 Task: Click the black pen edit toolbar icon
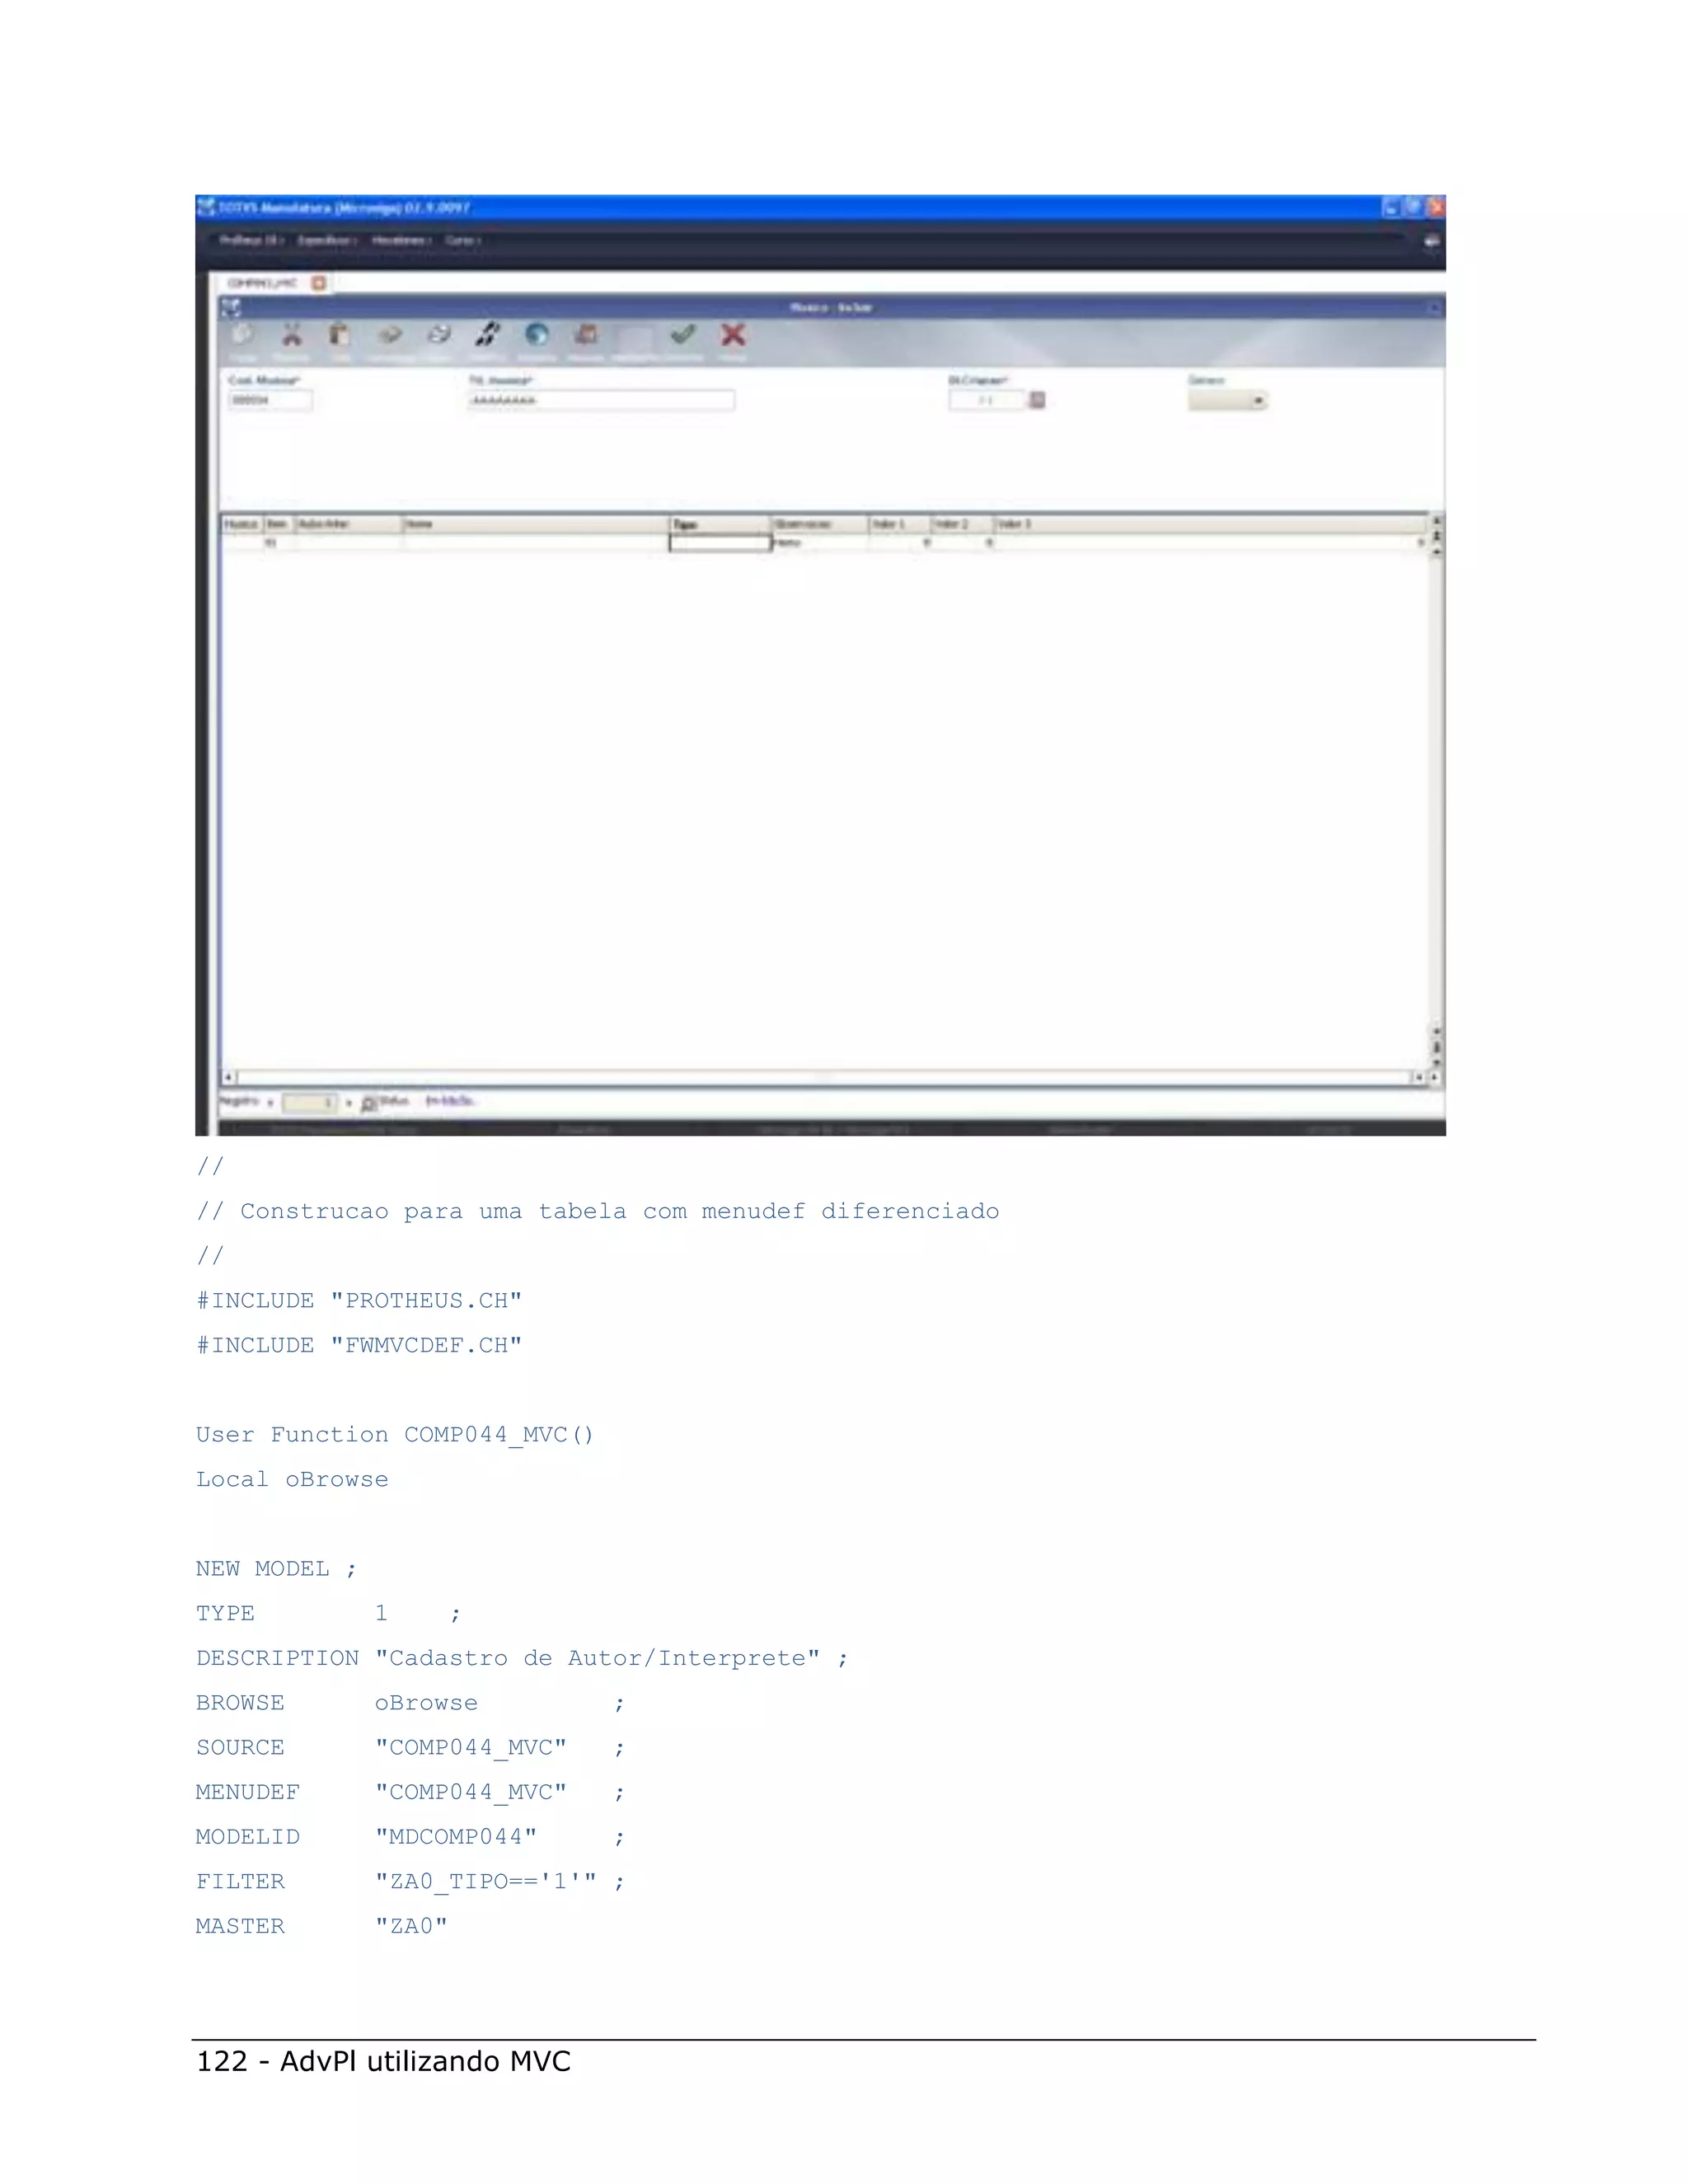click(x=488, y=334)
